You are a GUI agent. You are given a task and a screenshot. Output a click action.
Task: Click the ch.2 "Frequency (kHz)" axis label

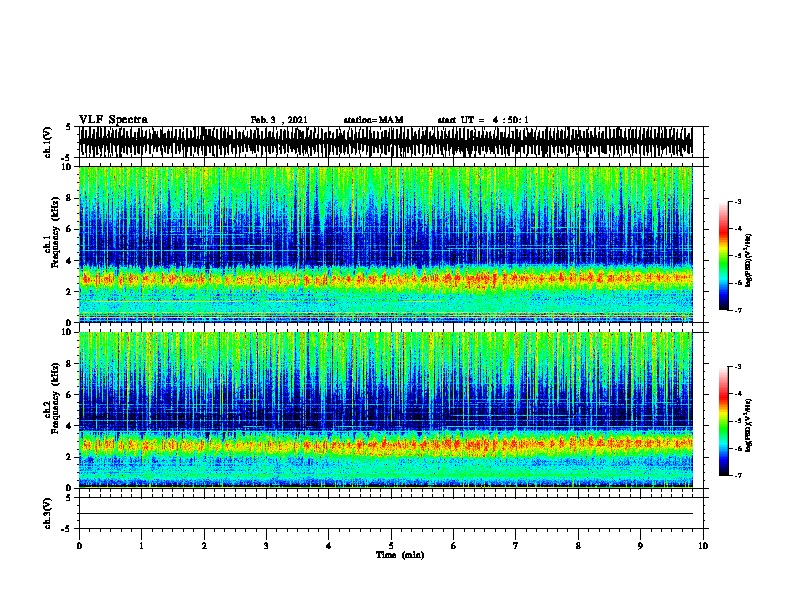click(x=55, y=398)
